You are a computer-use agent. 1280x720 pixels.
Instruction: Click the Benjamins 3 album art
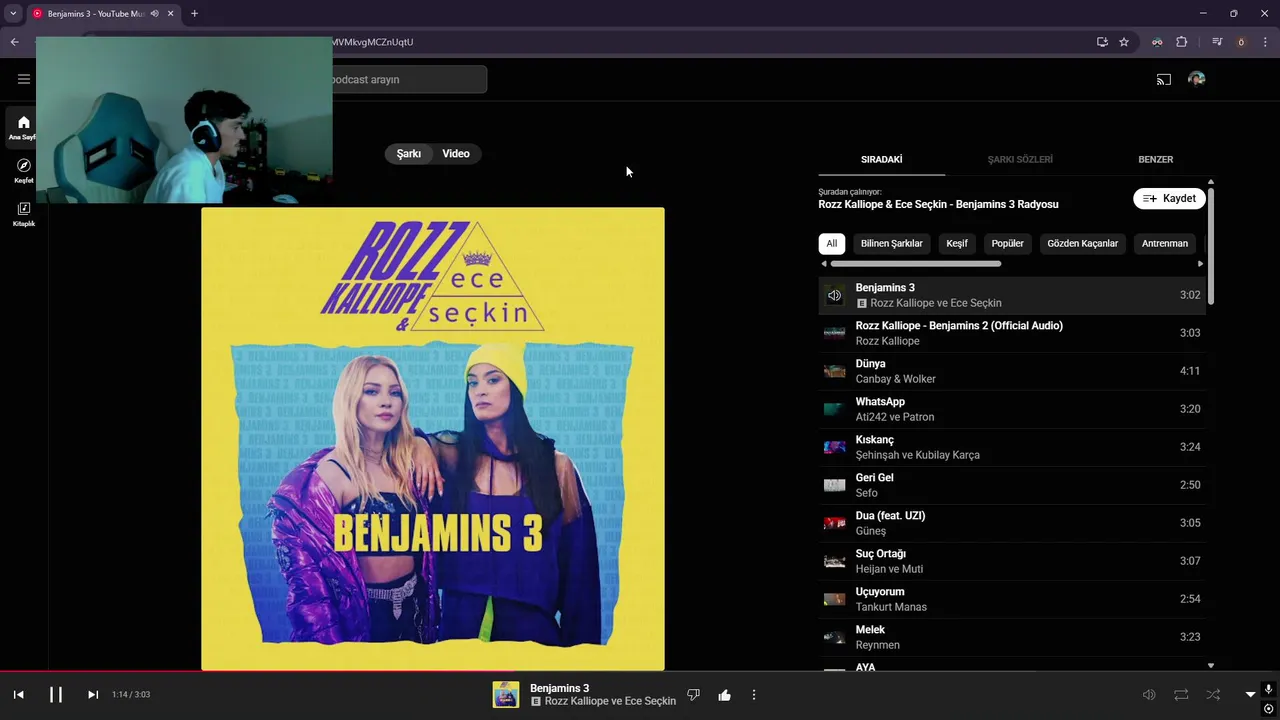pos(433,439)
